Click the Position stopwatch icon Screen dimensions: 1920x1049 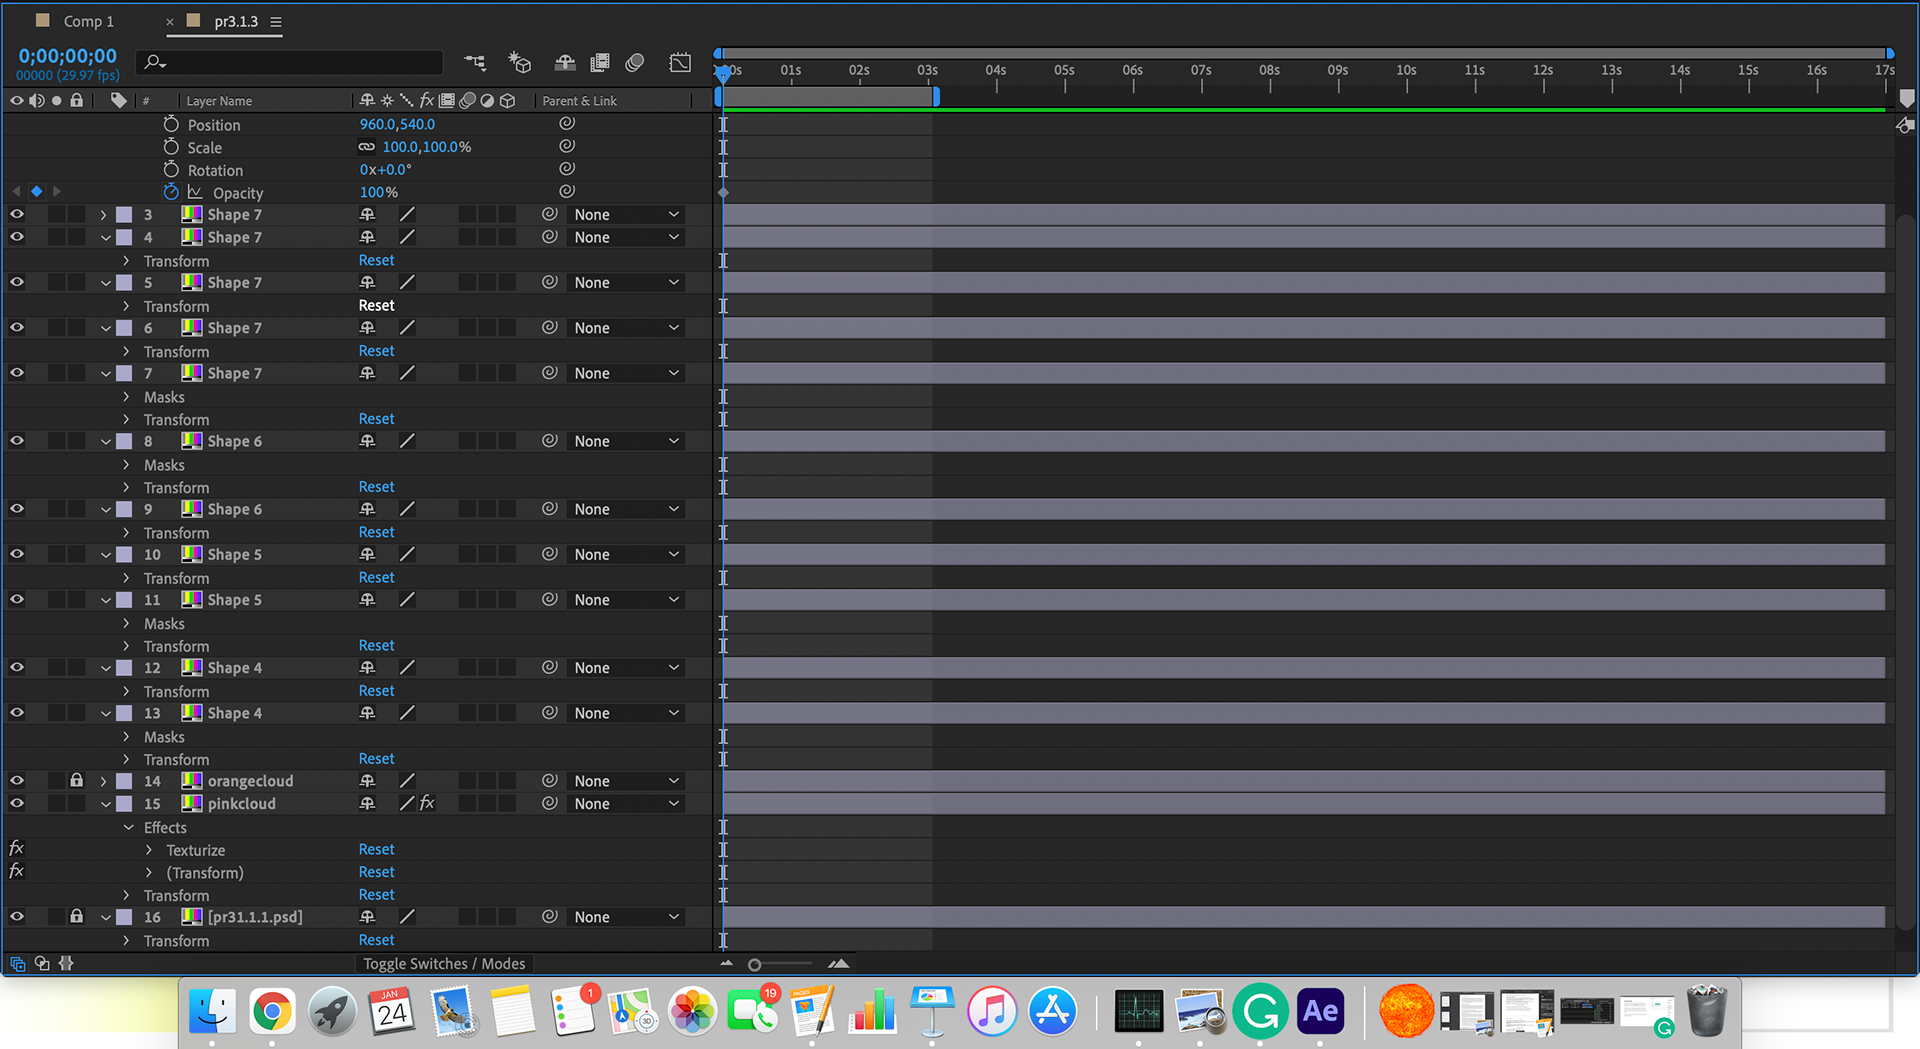click(x=171, y=124)
